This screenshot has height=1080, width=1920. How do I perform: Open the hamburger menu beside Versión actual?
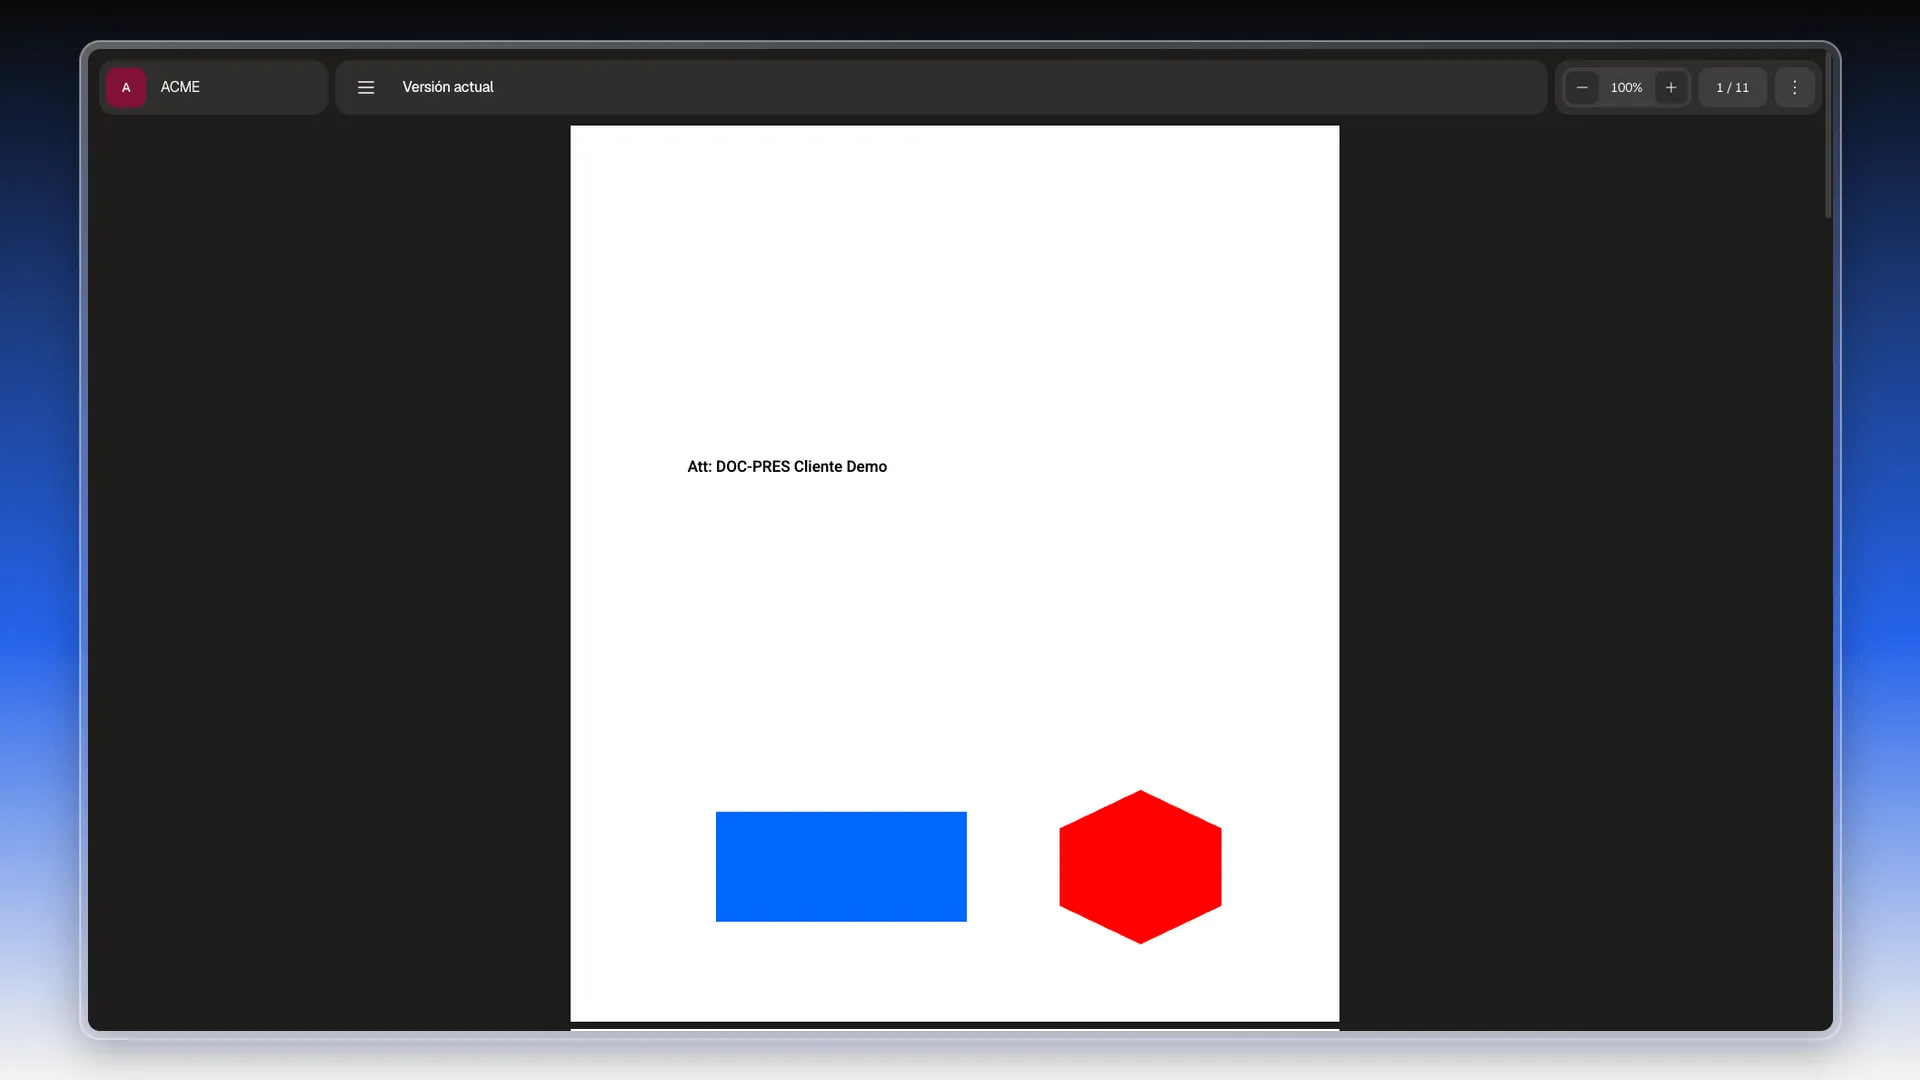coord(366,87)
